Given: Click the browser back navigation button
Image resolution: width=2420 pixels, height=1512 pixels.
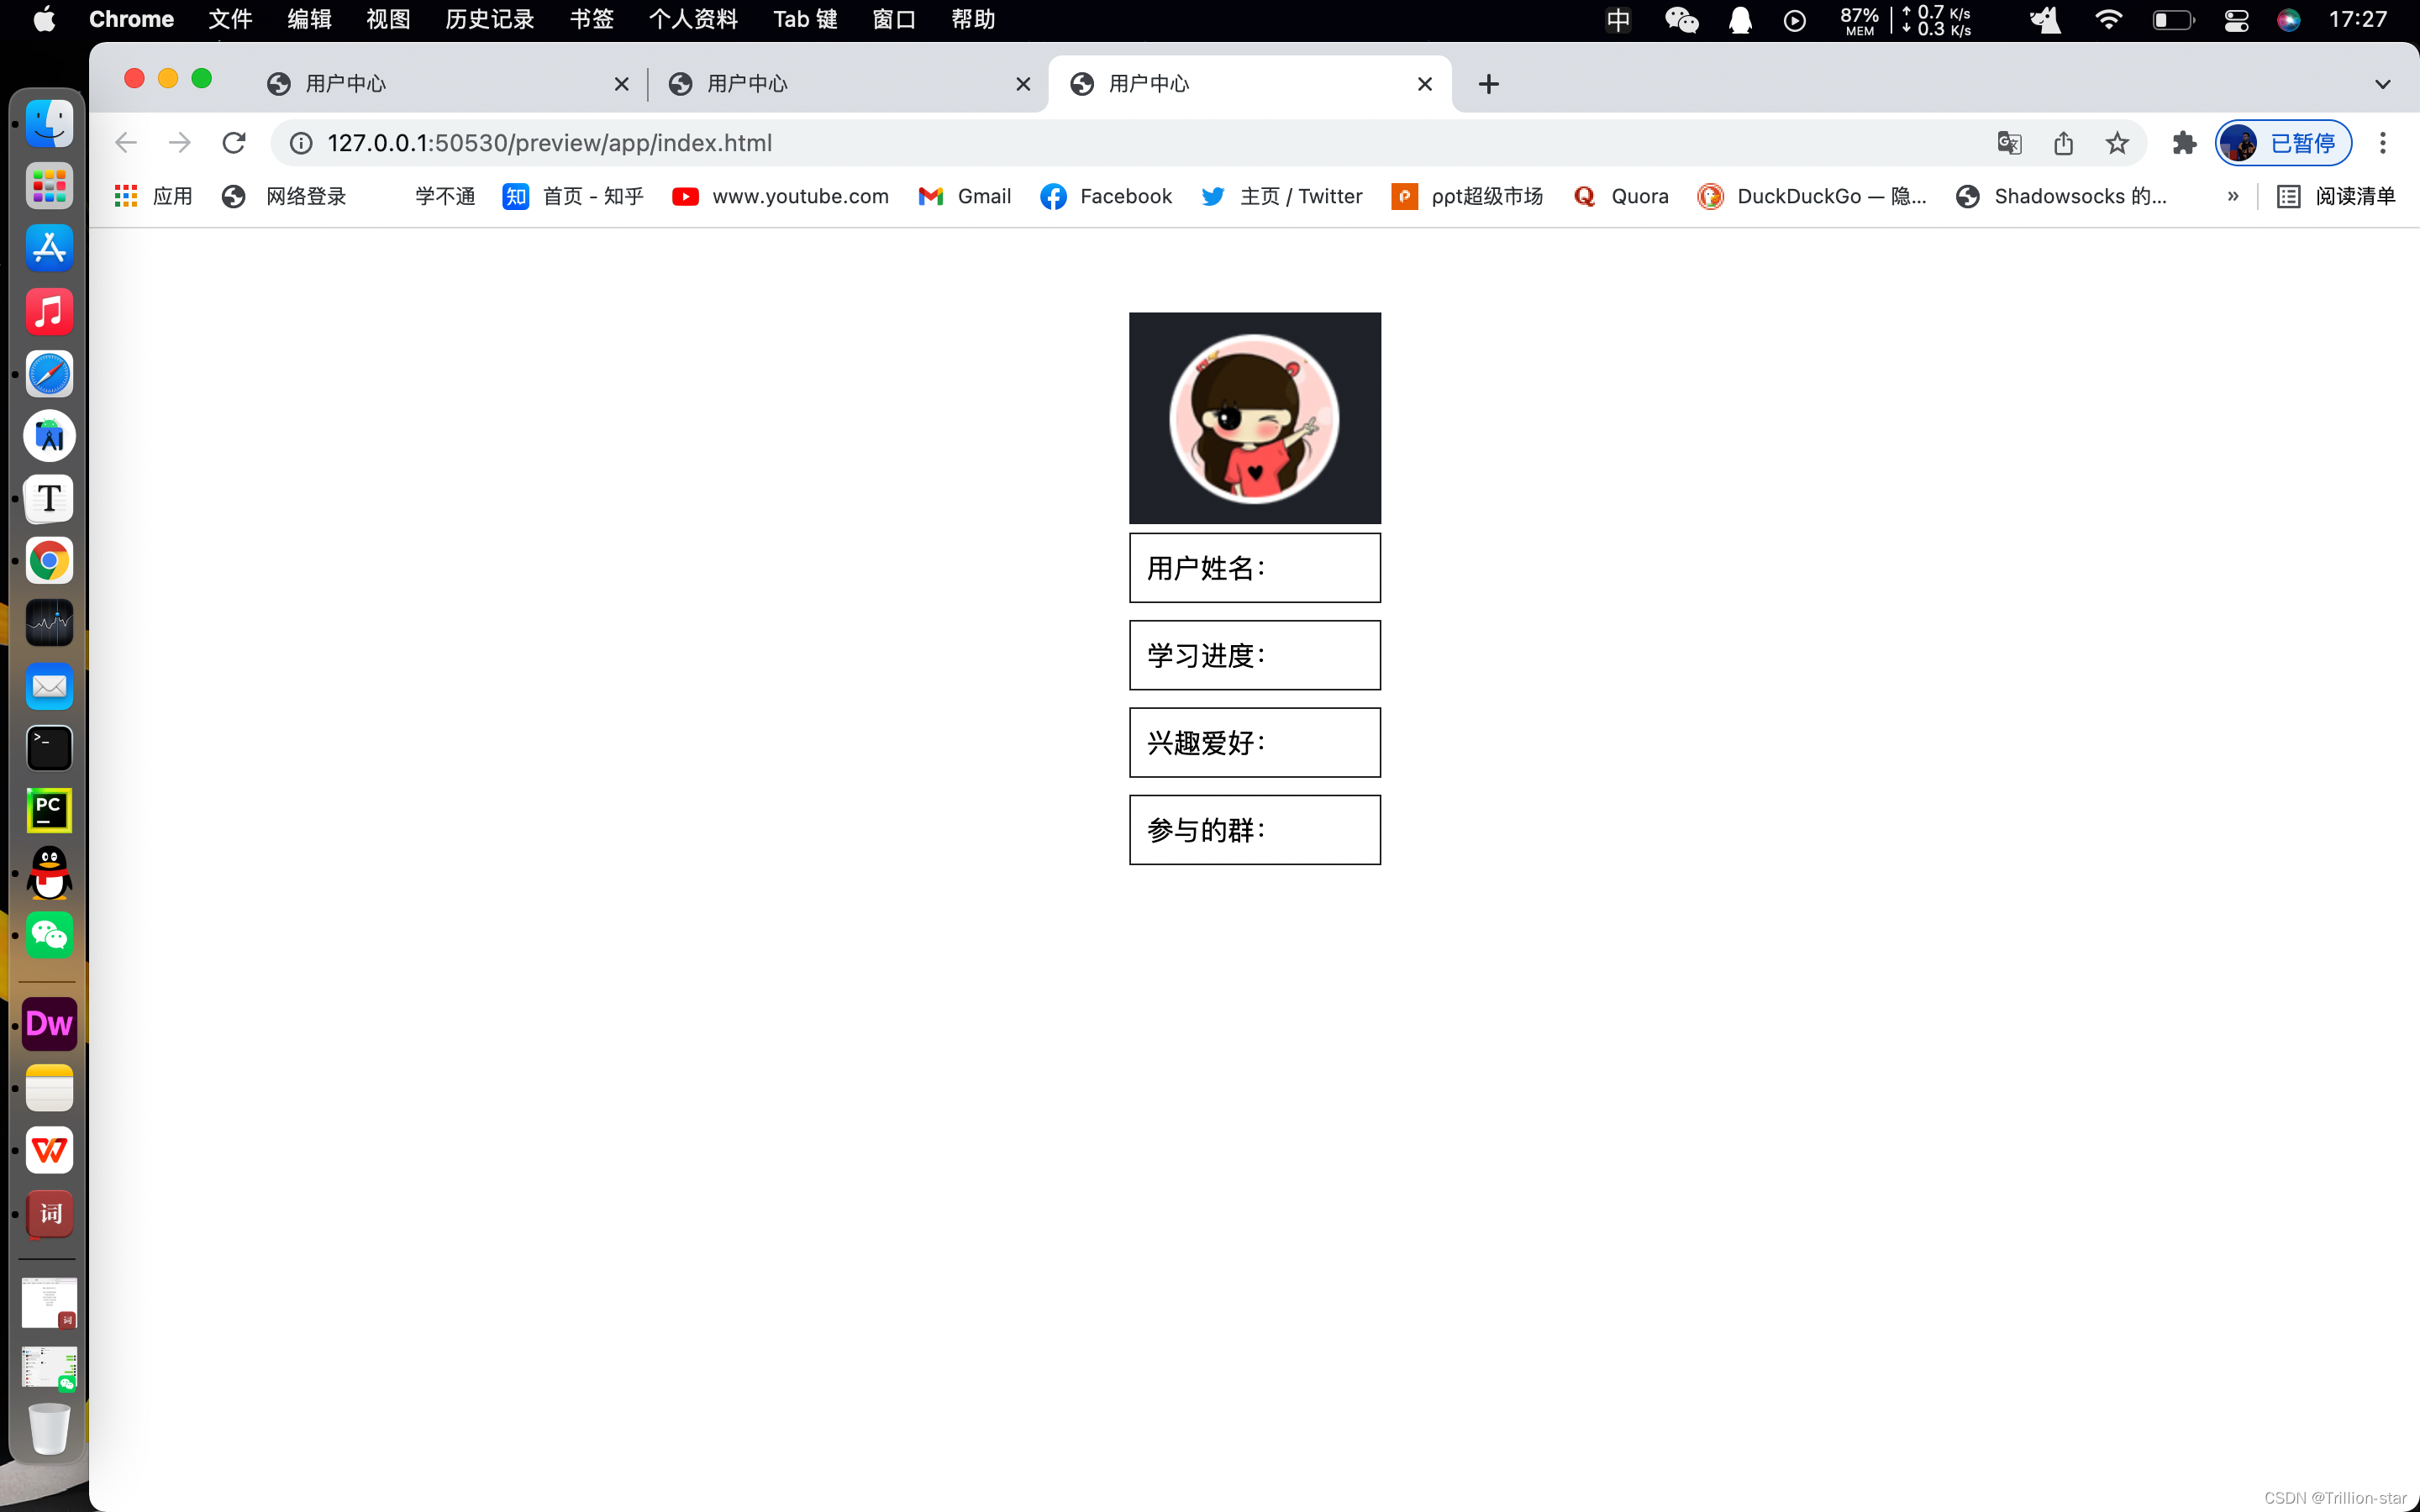Looking at the screenshot, I should coord(125,143).
